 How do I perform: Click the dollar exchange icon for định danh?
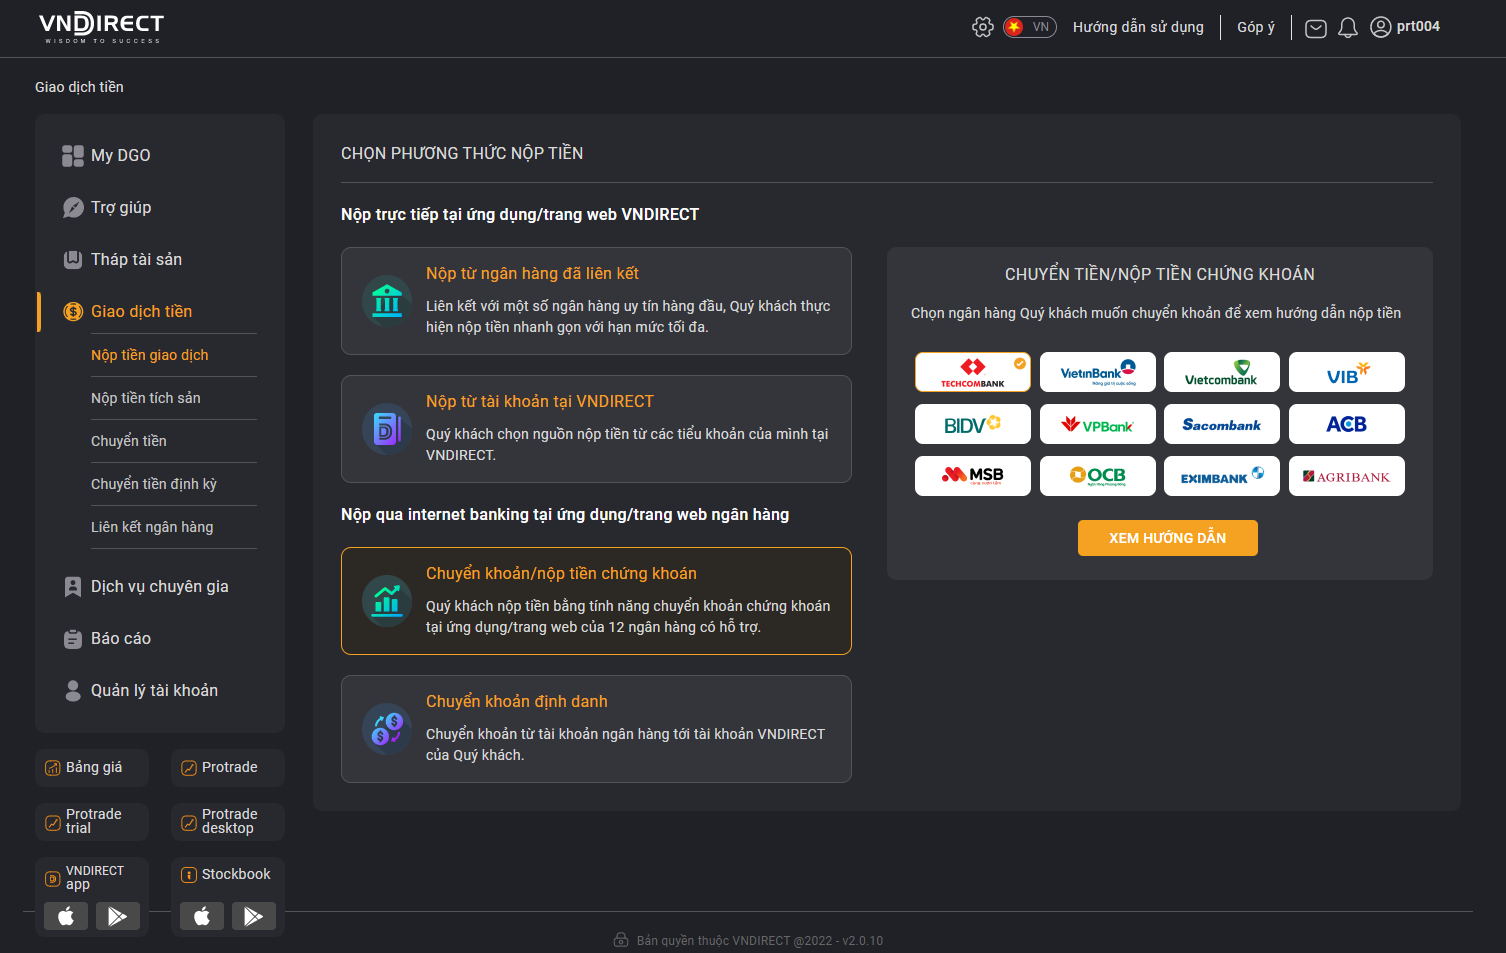pos(387,729)
